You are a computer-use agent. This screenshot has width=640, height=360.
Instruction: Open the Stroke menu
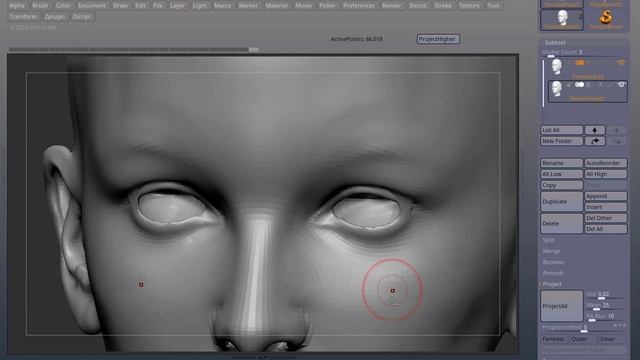443,6
